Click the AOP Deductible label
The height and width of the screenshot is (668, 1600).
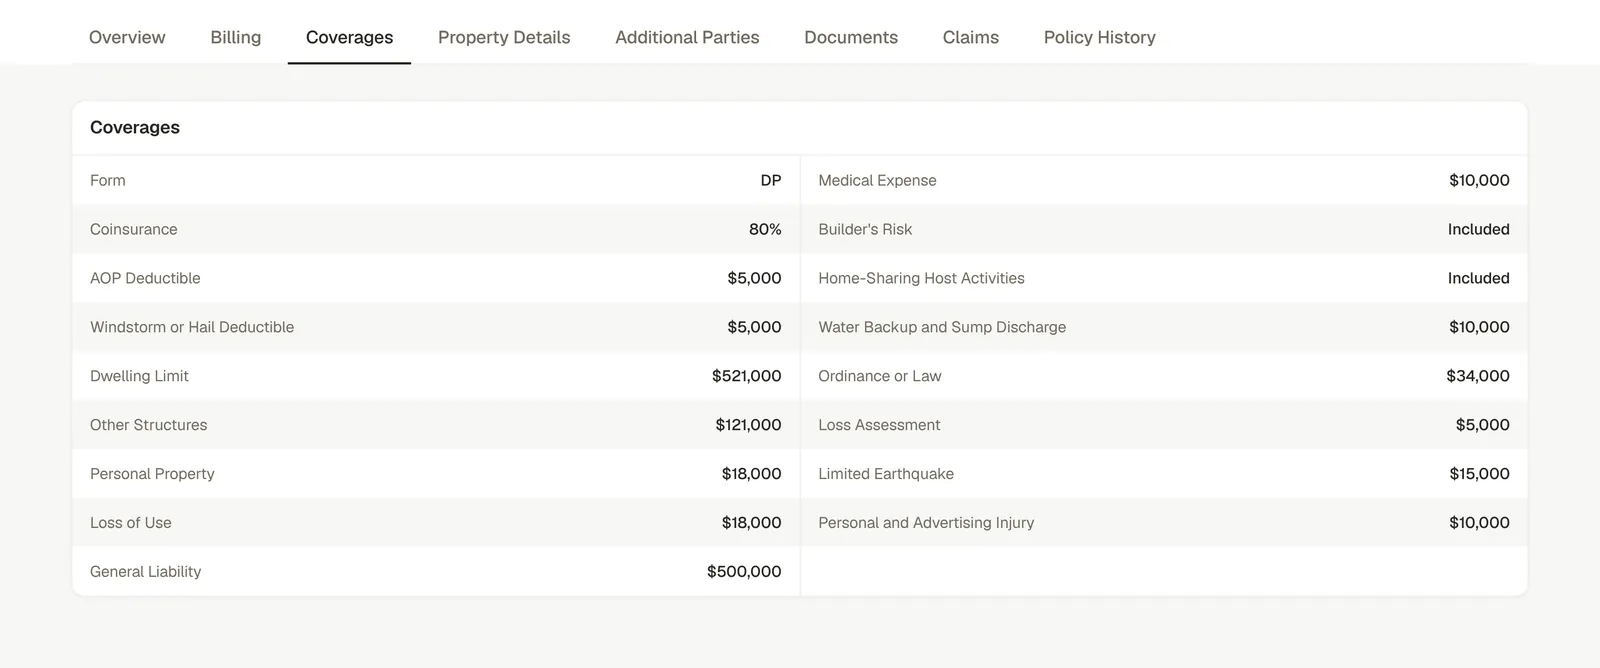coord(145,278)
